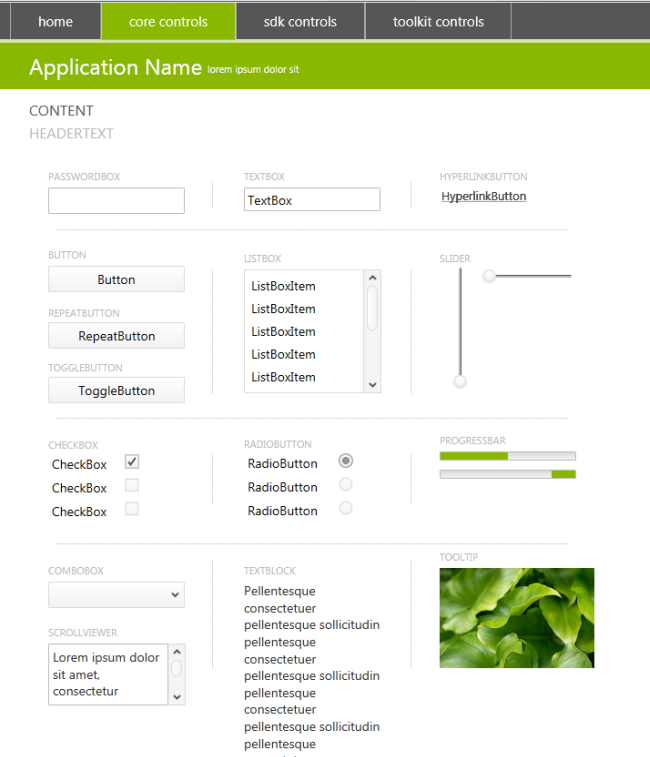Uncheck the first checked CheckBox
Screen dimensions: 650x757
coord(132,462)
